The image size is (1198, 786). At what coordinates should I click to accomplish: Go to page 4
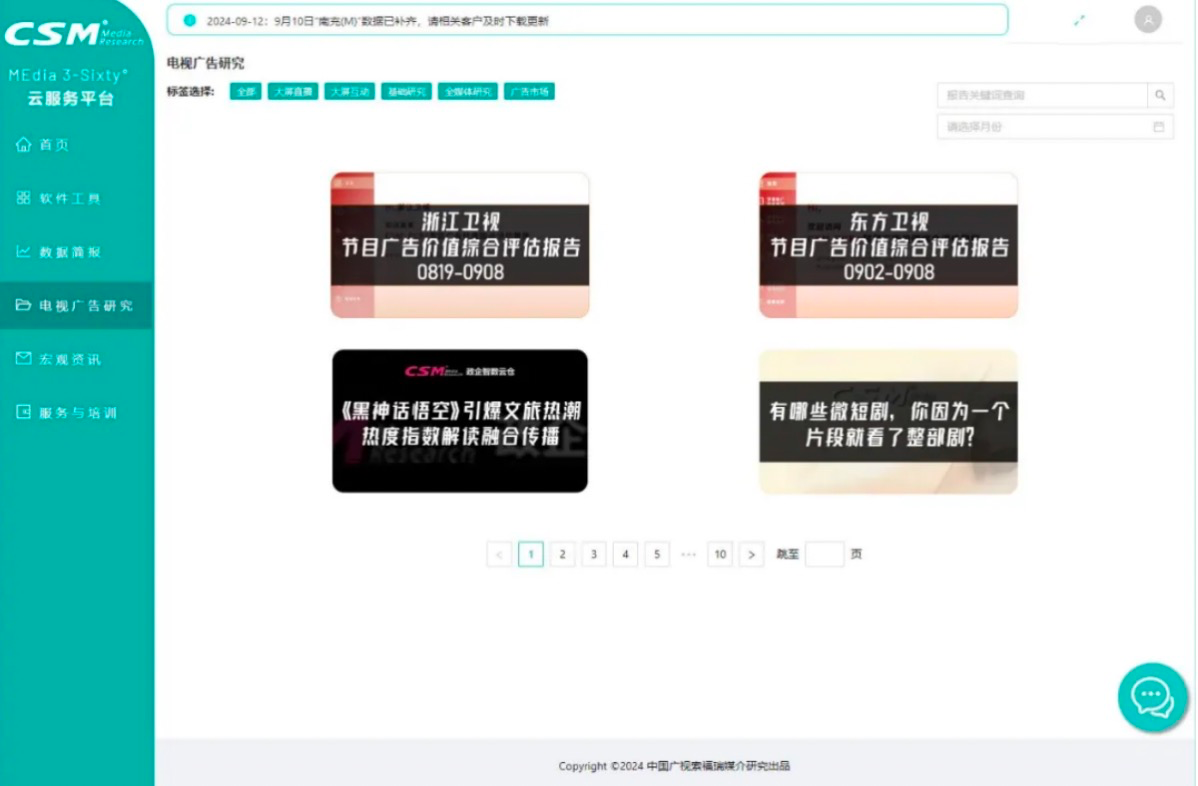[x=625, y=555]
